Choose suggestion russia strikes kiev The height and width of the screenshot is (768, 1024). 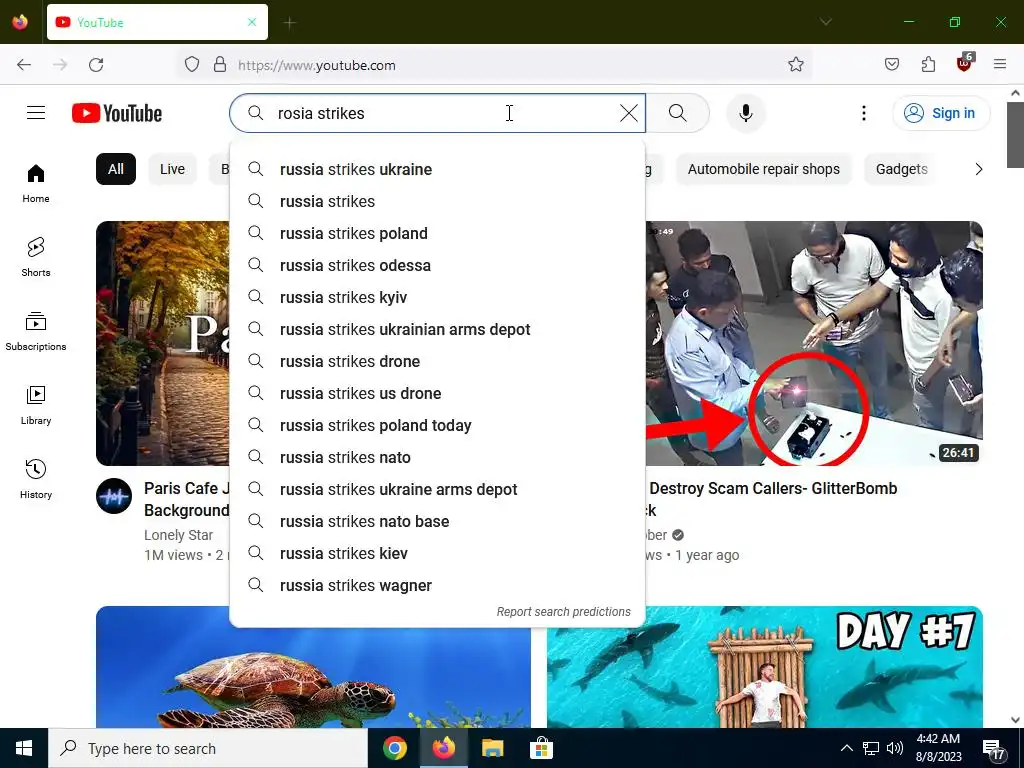point(438,553)
